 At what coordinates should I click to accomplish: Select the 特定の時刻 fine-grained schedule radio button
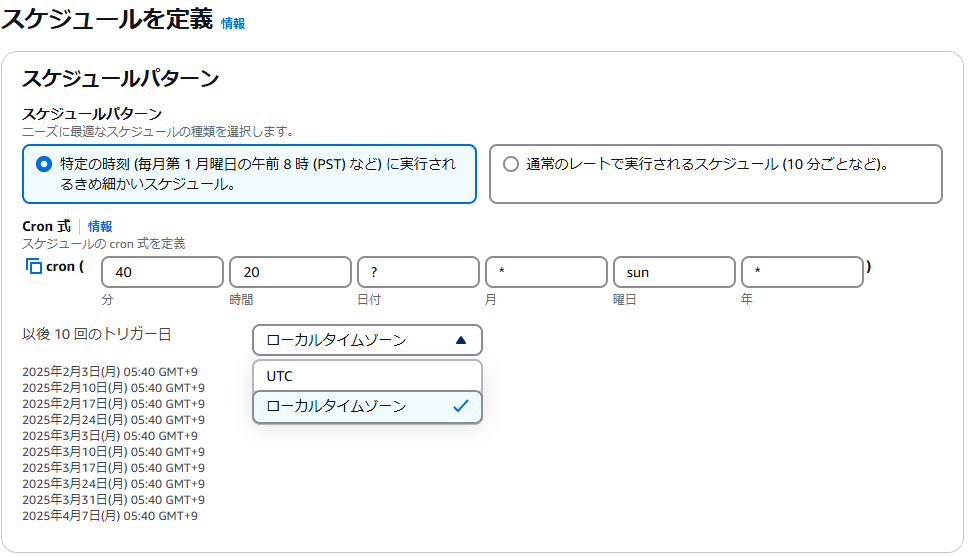tap(43, 164)
